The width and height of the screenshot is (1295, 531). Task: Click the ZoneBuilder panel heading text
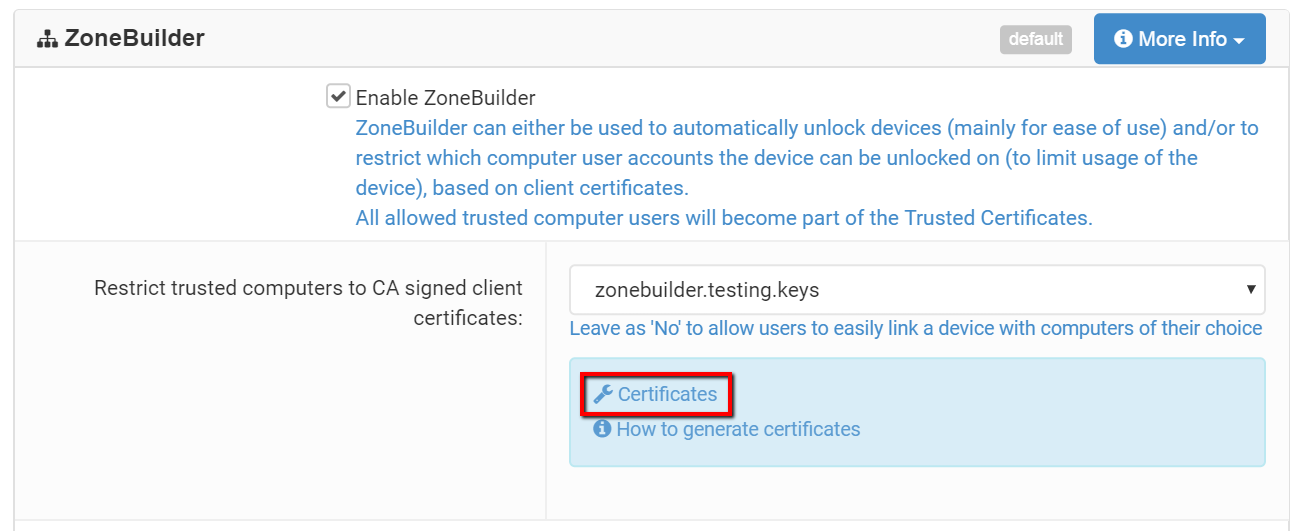[134, 39]
